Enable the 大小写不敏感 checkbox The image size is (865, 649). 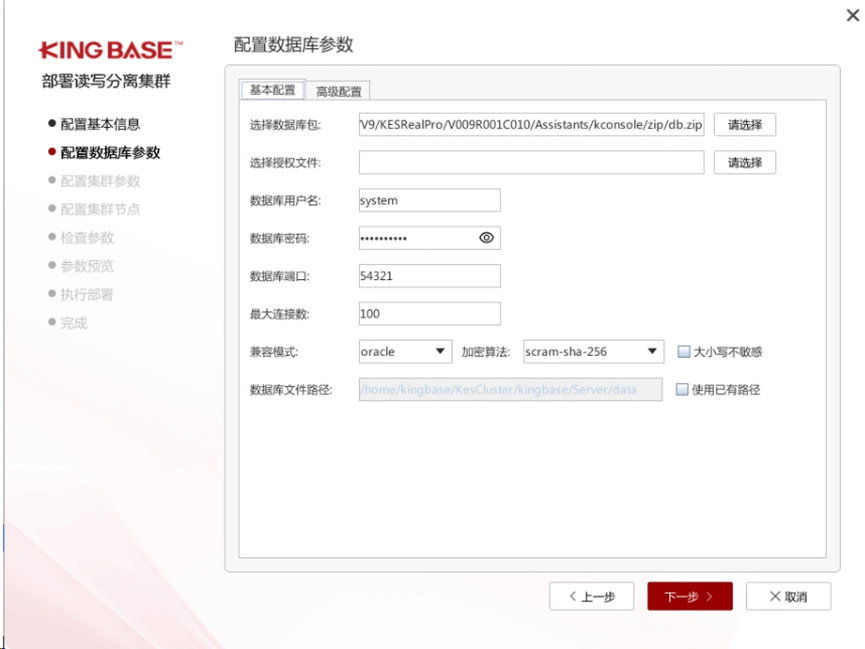(x=684, y=352)
